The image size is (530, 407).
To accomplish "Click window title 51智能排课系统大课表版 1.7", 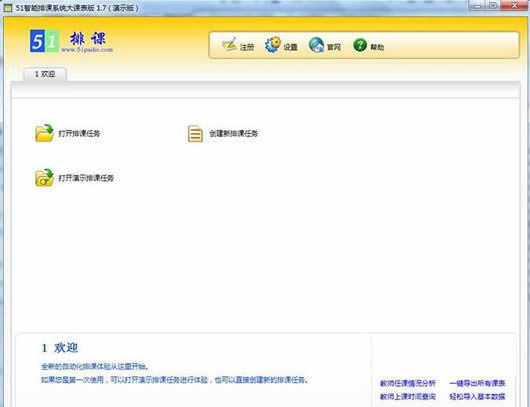I will tap(77, 7).
